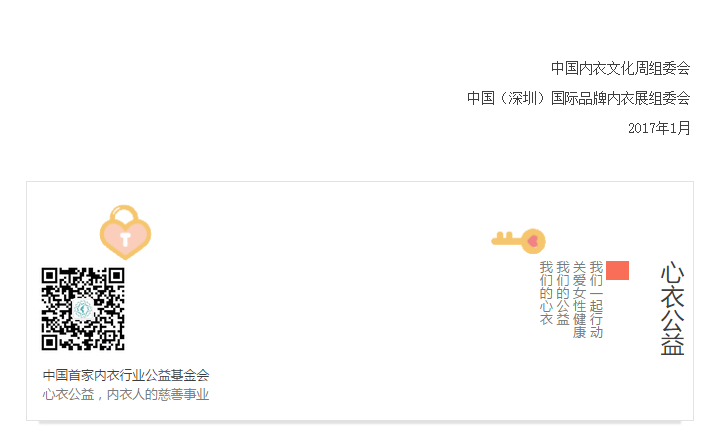Click the heart-shaped padlock icon

[x=126, y=232]
